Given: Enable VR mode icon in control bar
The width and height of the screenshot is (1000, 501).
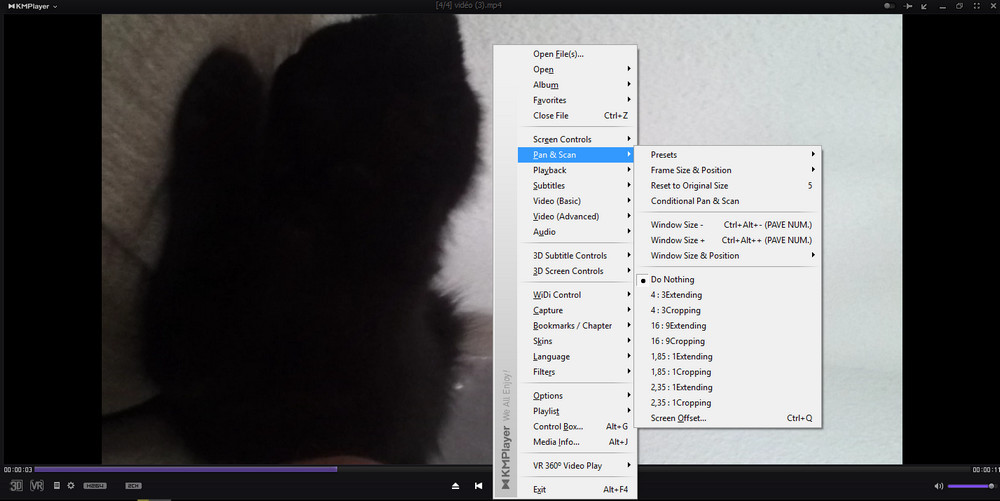Looking at the screenshot, I should tap(37, 486).
